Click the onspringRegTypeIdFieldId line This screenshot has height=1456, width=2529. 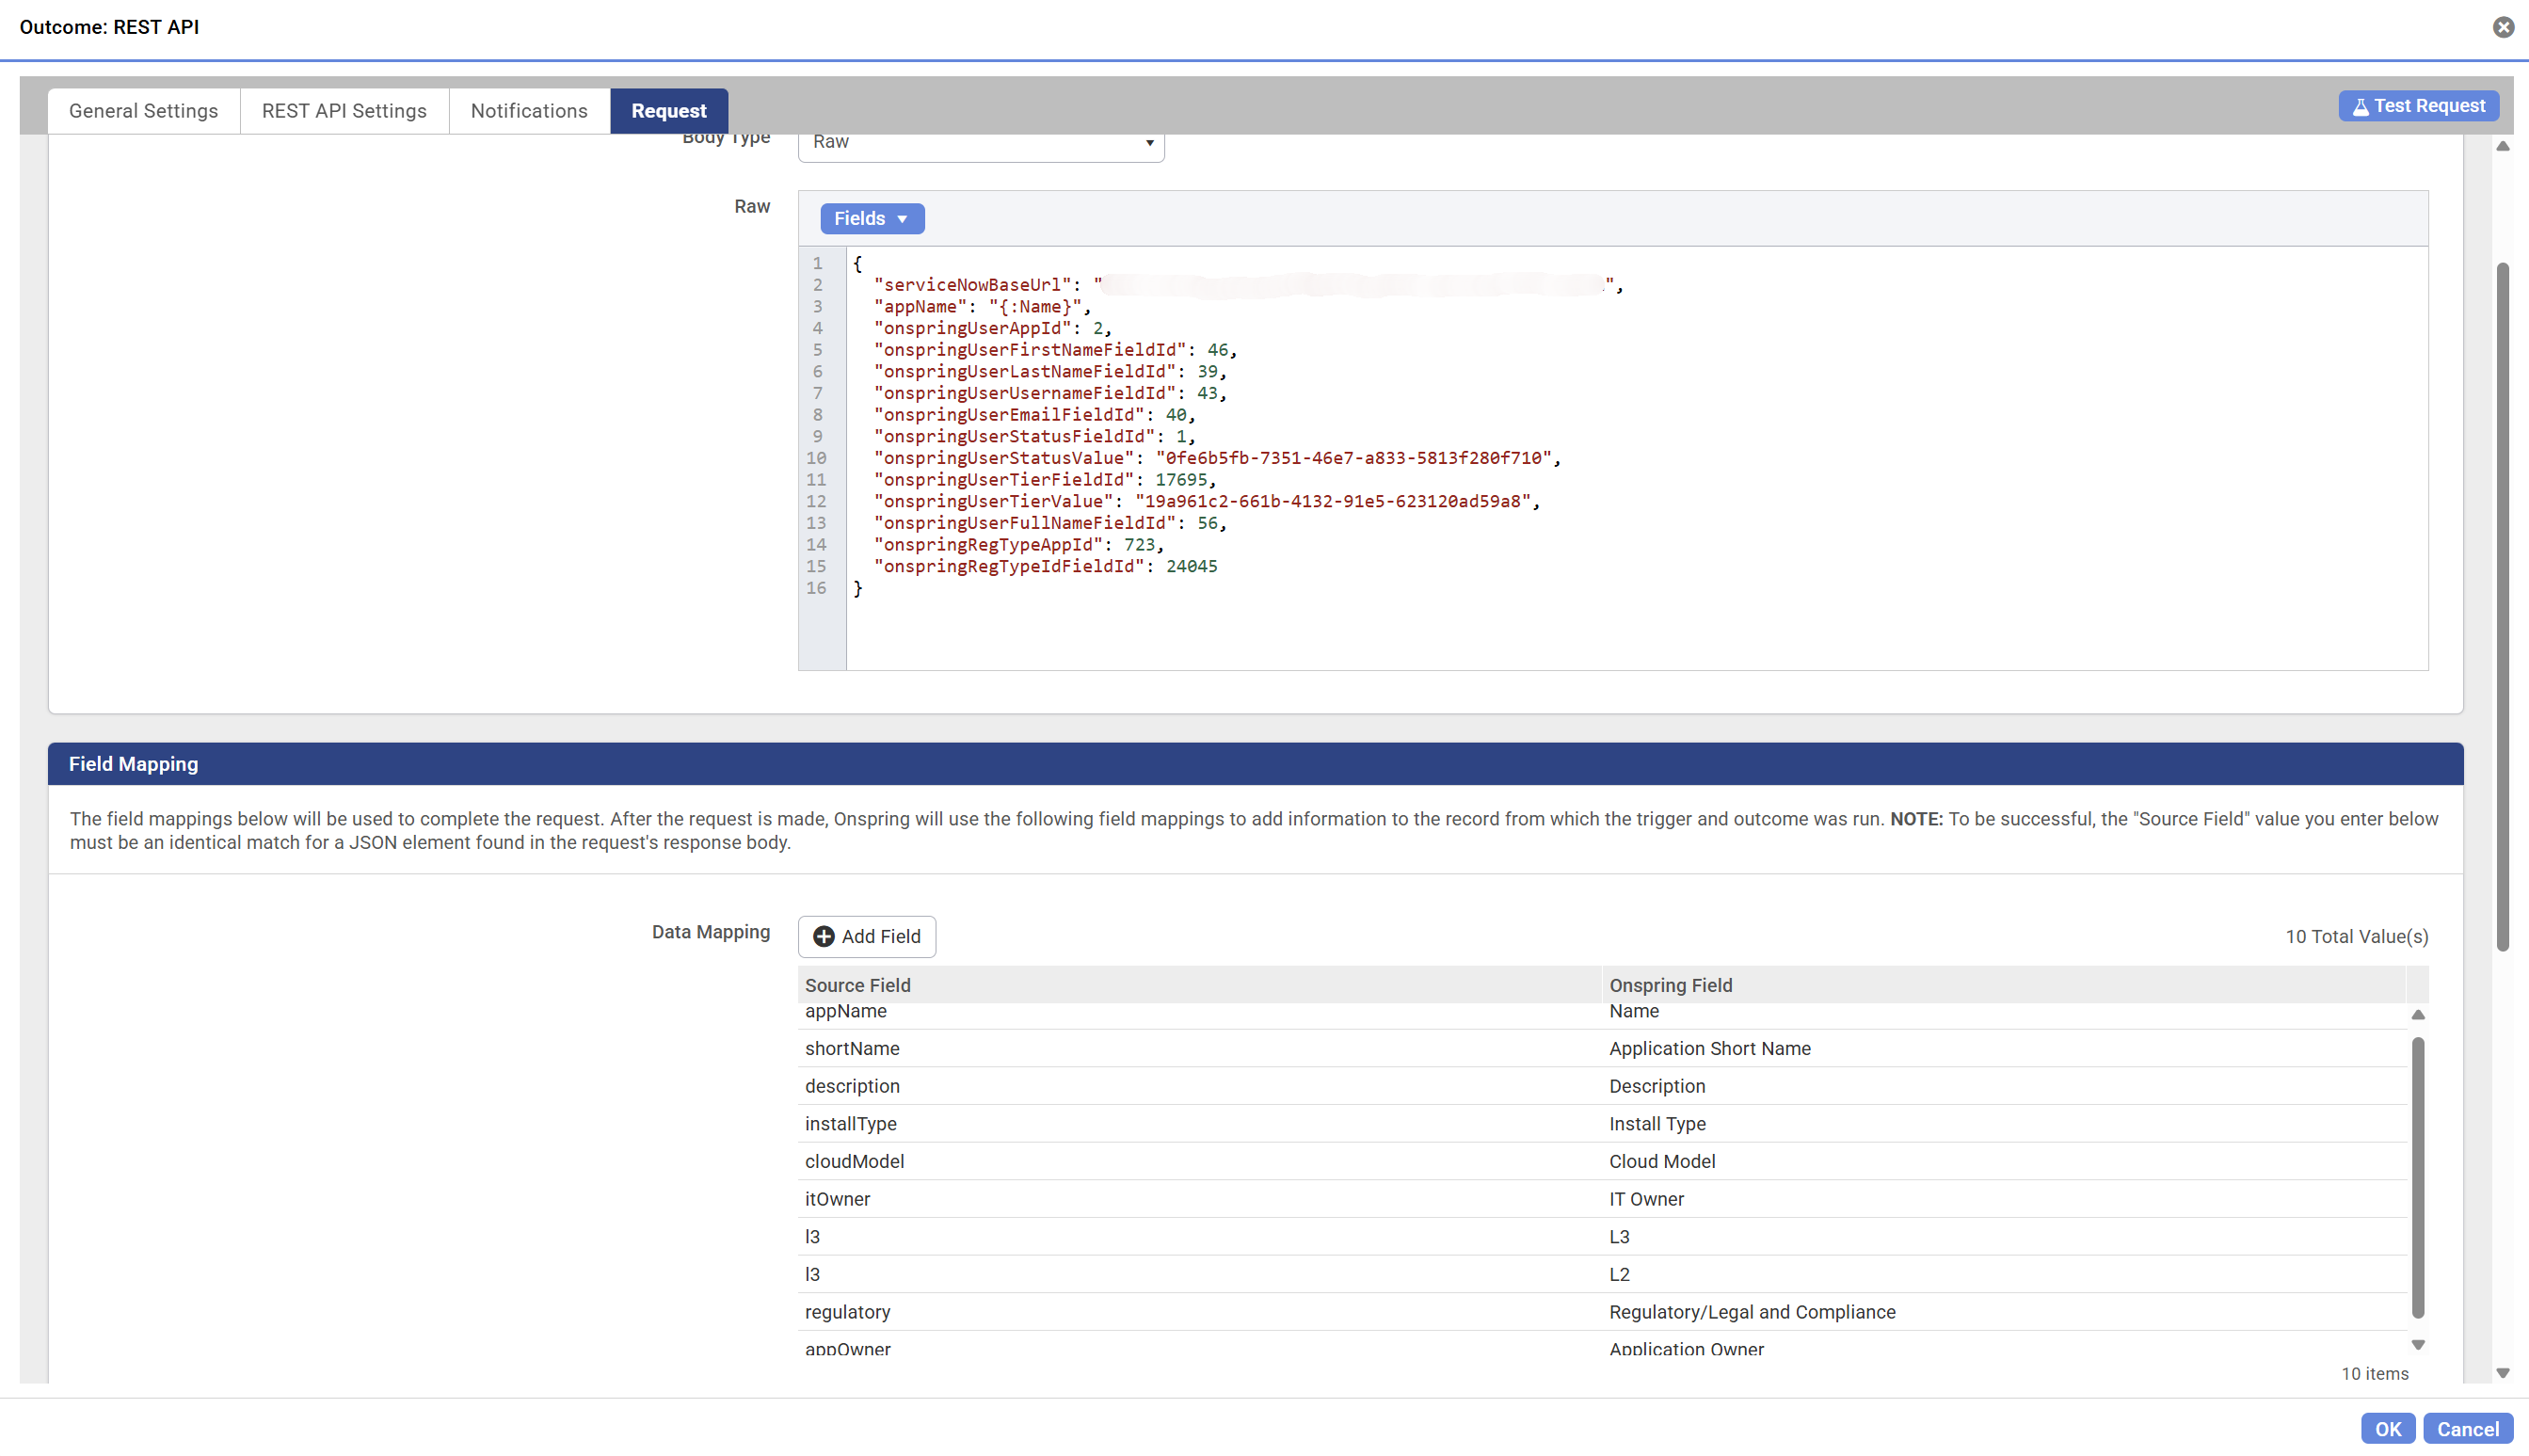click(x=1045, y=567)
